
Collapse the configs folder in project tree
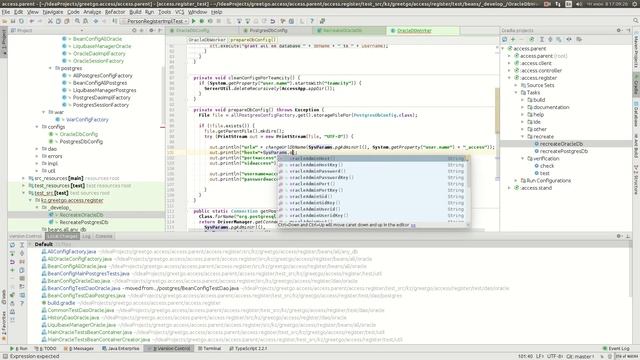tap(37, 127)
